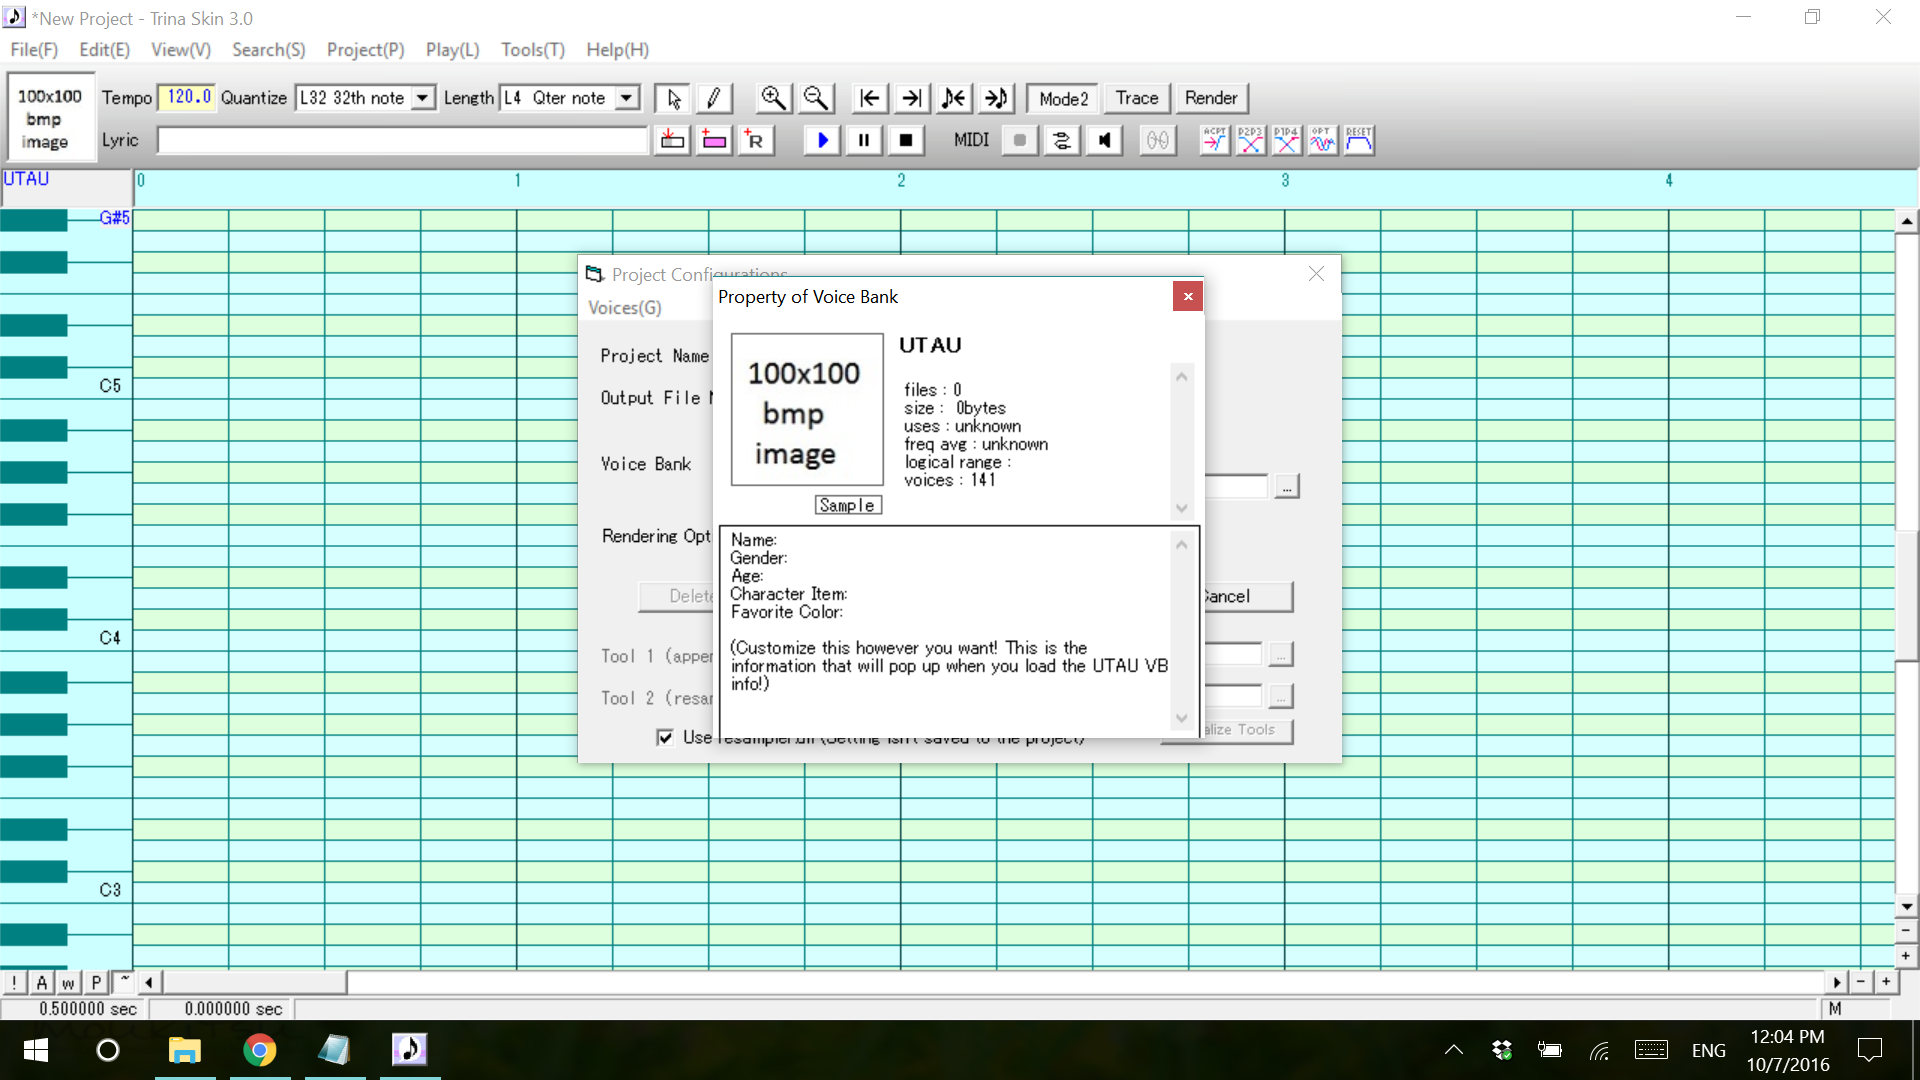Screen dimensions: 1920x1080
Task: Open the Tools(T) menu
Action: click(x=532, y=50)
